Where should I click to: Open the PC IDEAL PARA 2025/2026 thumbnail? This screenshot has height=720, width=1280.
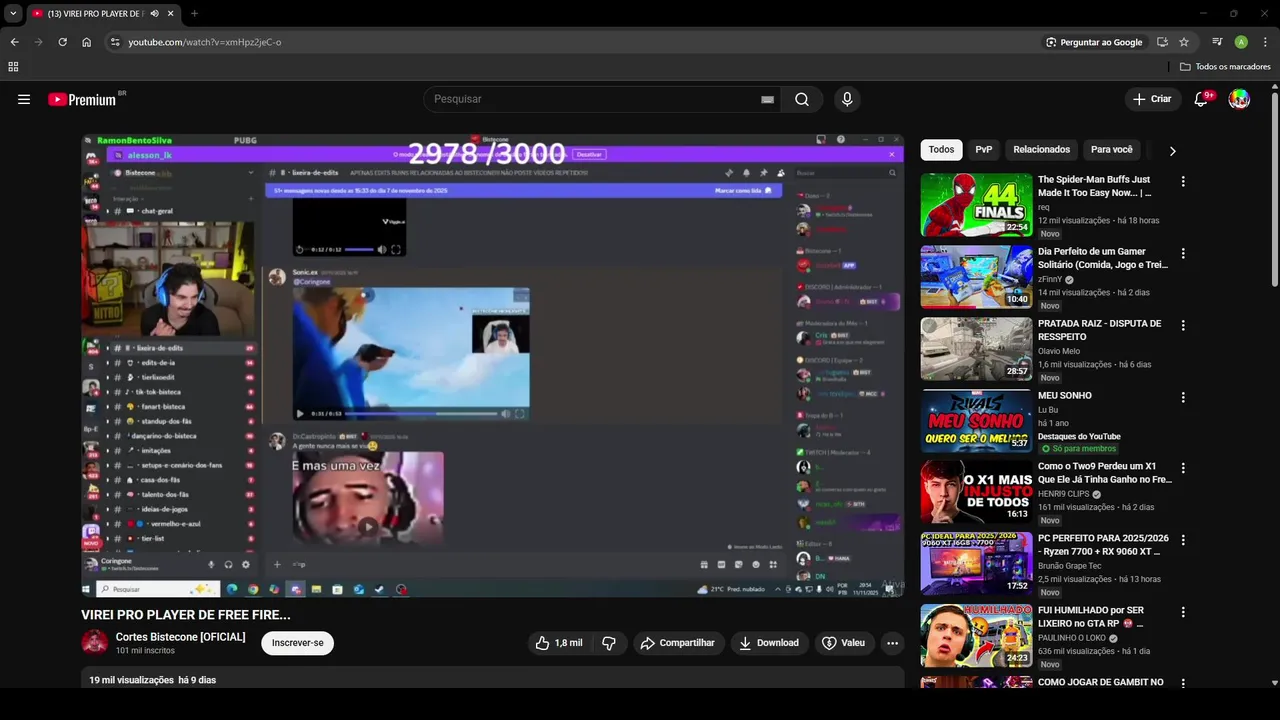[x=976, y=564]
